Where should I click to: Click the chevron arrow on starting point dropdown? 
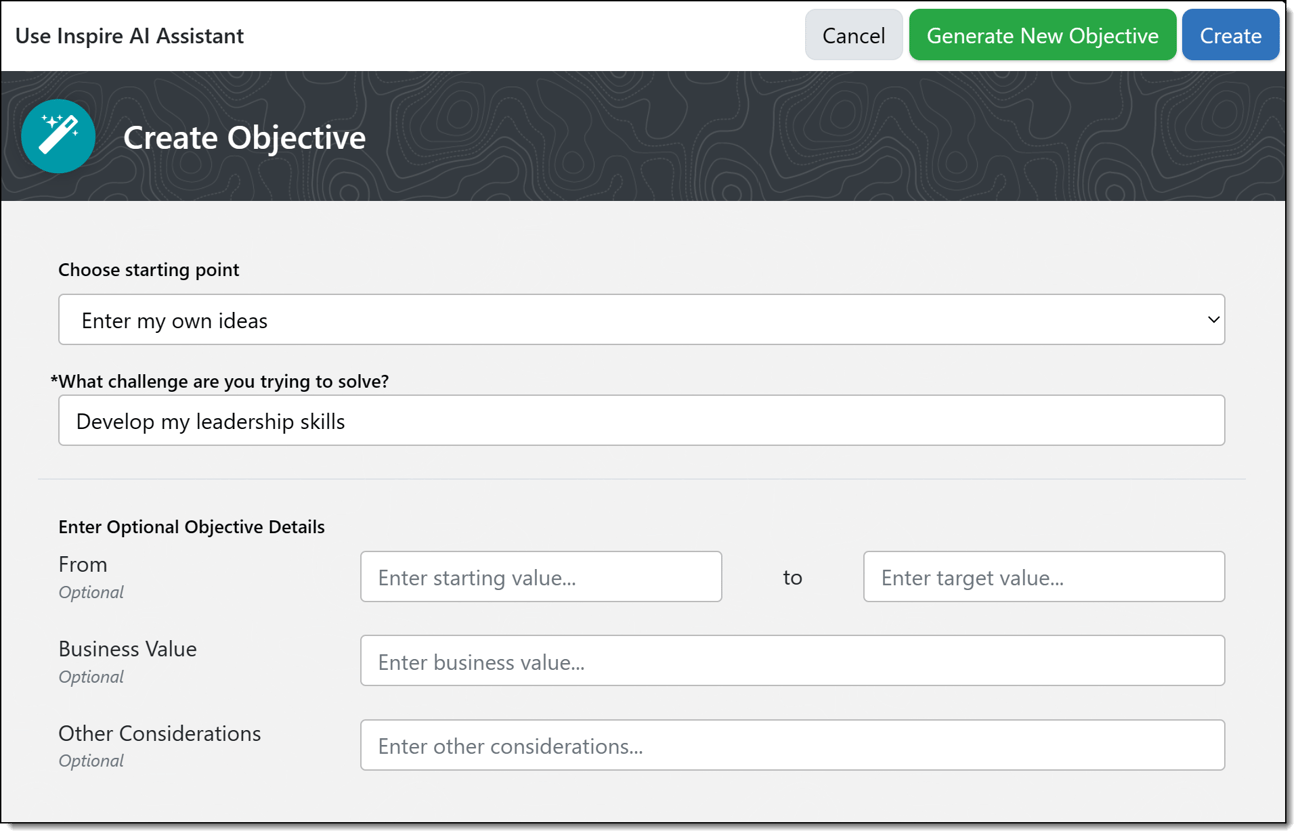pos(1212,320)
